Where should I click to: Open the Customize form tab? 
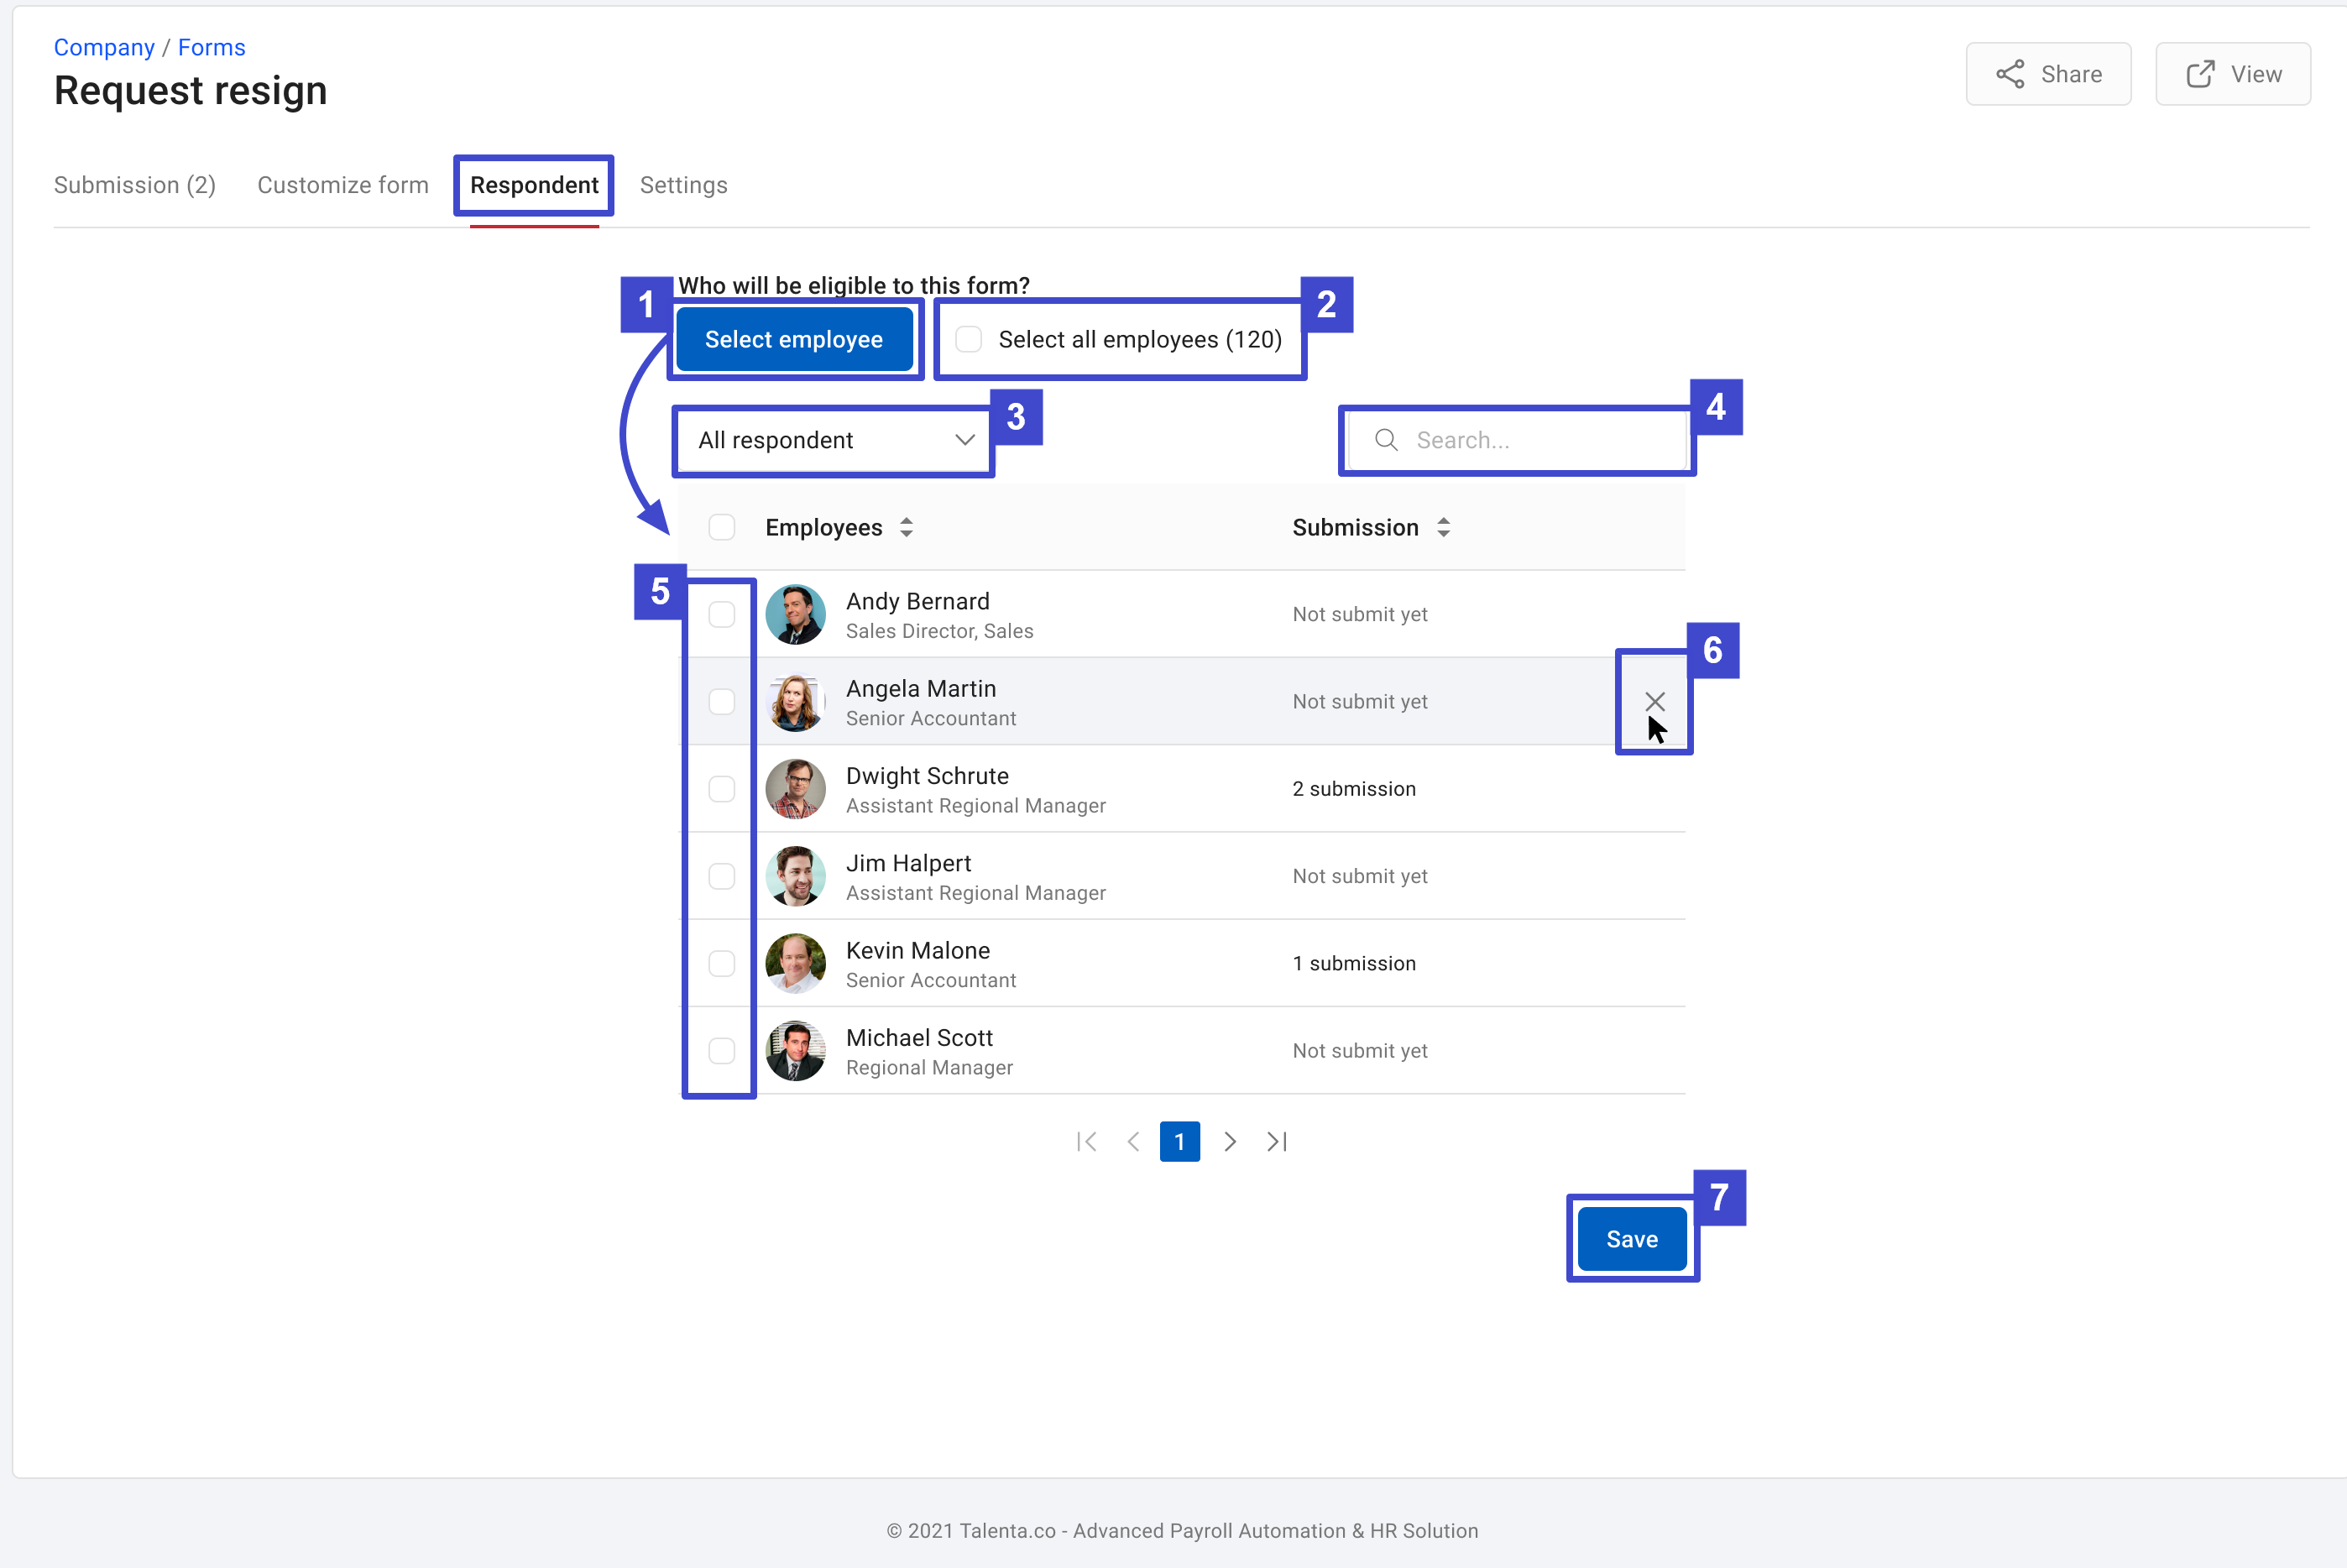[343, 185]
